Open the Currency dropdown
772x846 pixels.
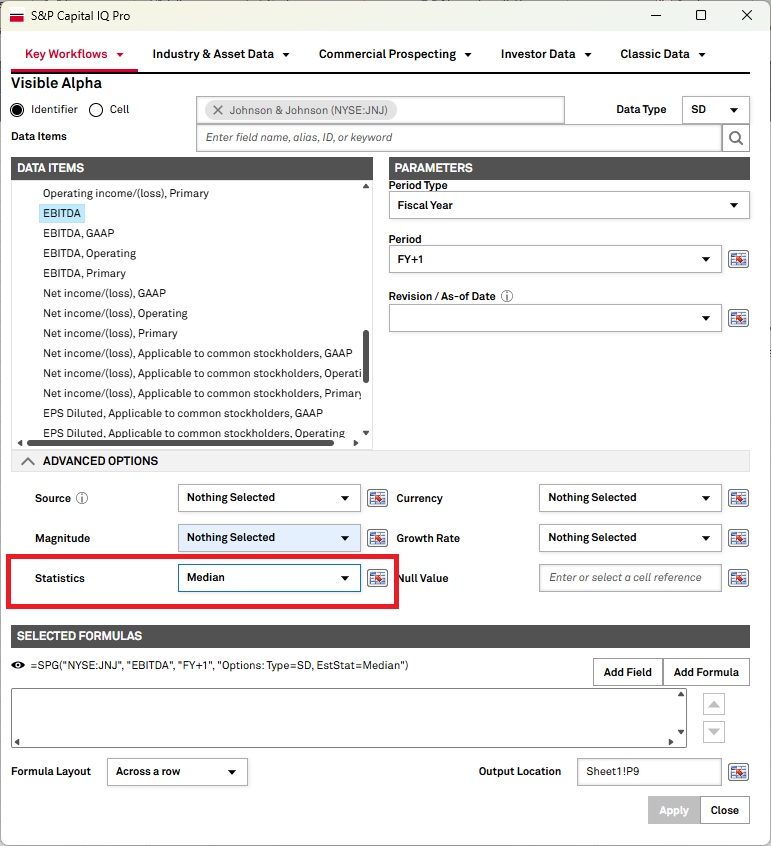630,497
